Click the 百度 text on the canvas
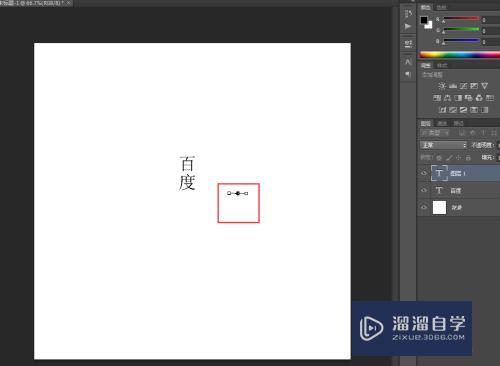The height and width of the screenshot is (366, 500). point(187,173)
